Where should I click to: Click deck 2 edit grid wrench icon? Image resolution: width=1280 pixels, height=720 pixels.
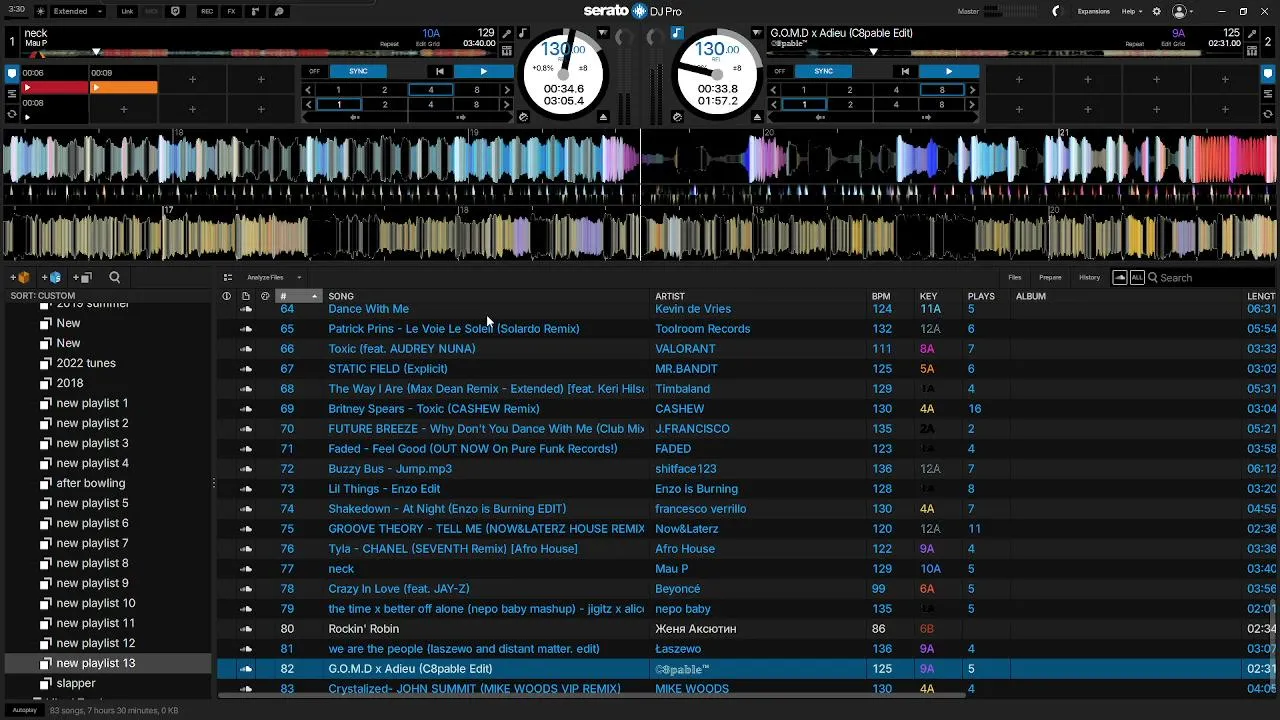point(1252,33)
